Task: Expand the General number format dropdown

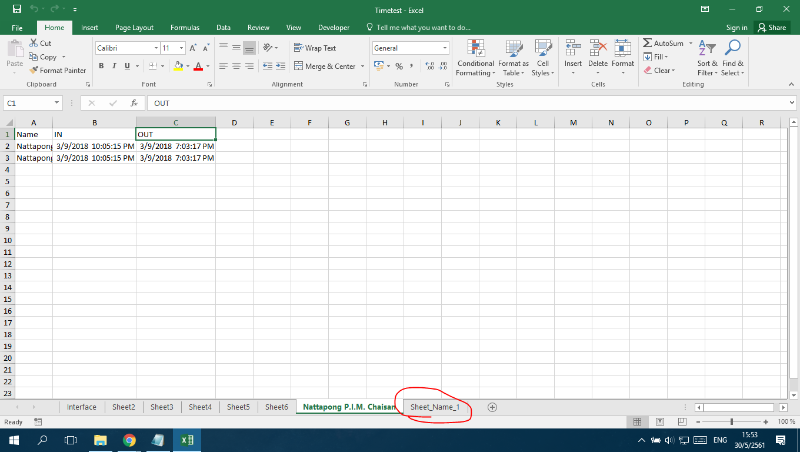Action: coord(444,48)
